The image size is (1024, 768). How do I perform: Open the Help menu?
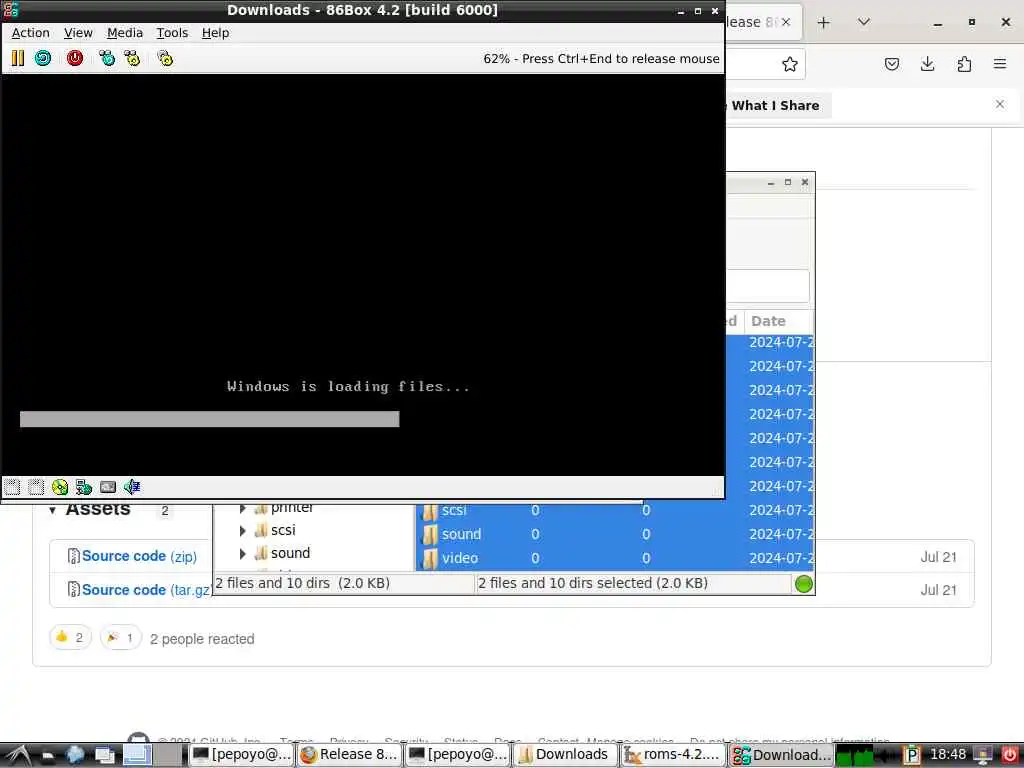[215, 33]
